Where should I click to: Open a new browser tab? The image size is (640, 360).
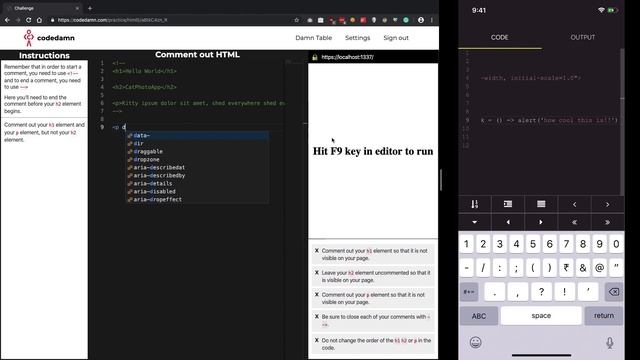pos(90,8)
